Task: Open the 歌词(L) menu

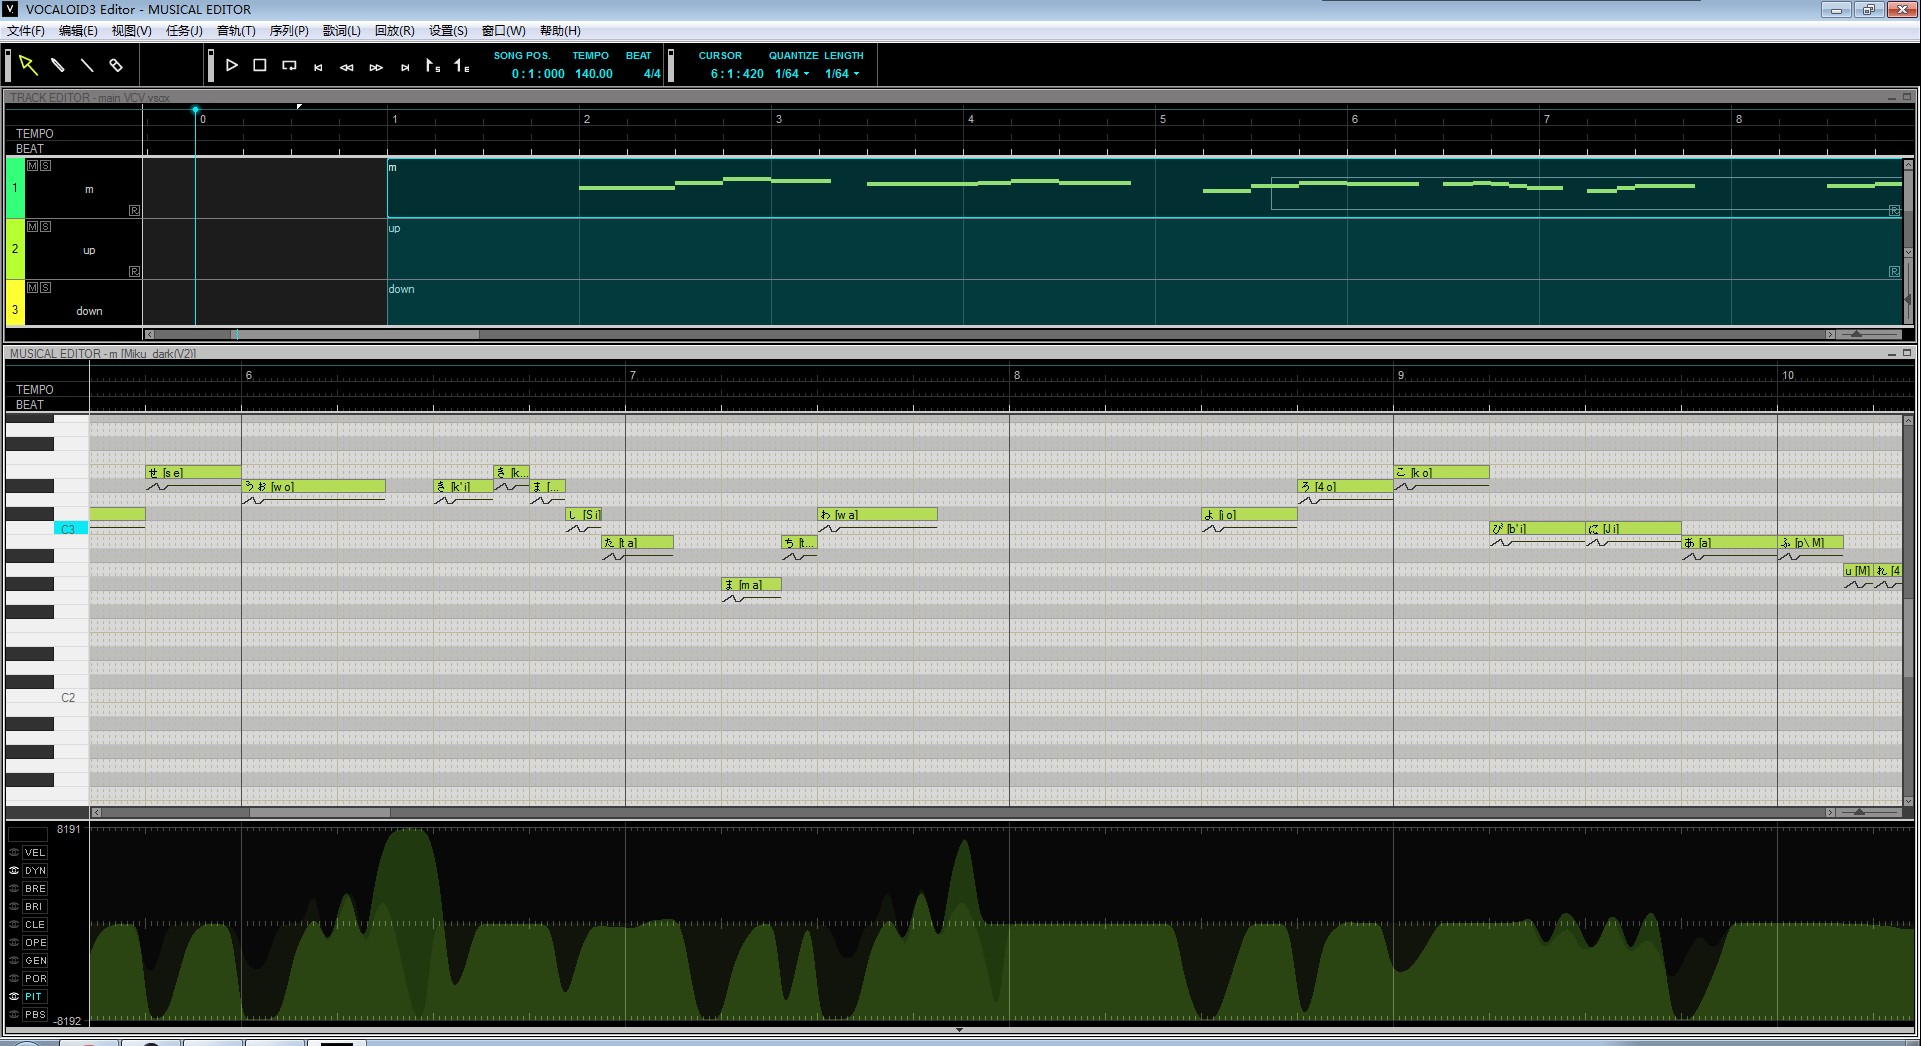Action: [x=342, y=31]
